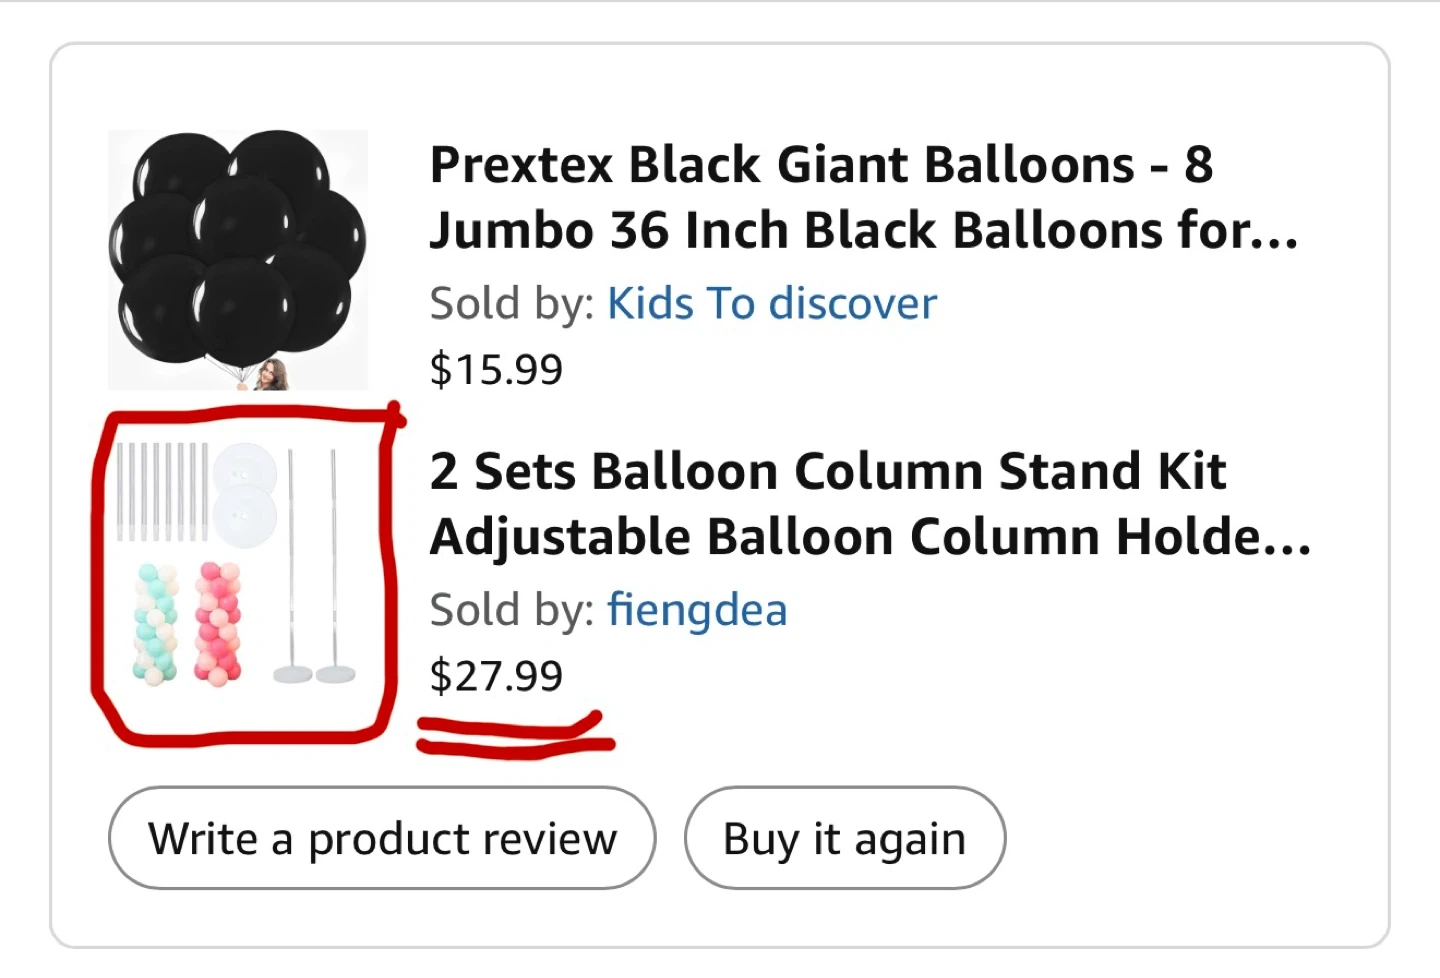Open the black giant balloons product thumbnail
This screenshot has height=978, width=1440.
tap(237, 259)
